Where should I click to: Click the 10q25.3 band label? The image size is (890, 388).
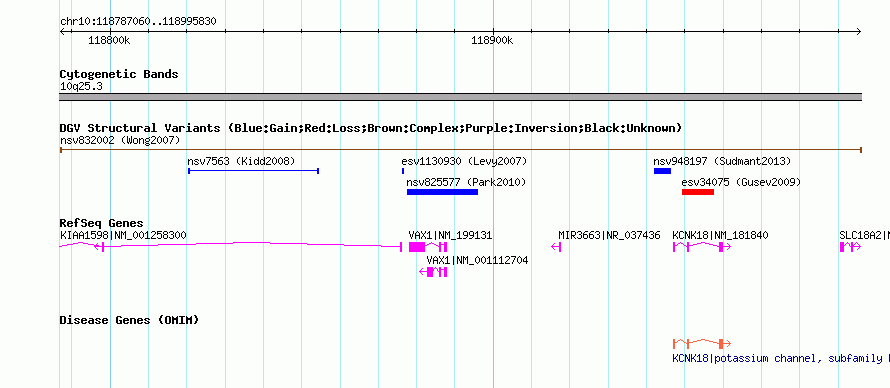[81, 87]
